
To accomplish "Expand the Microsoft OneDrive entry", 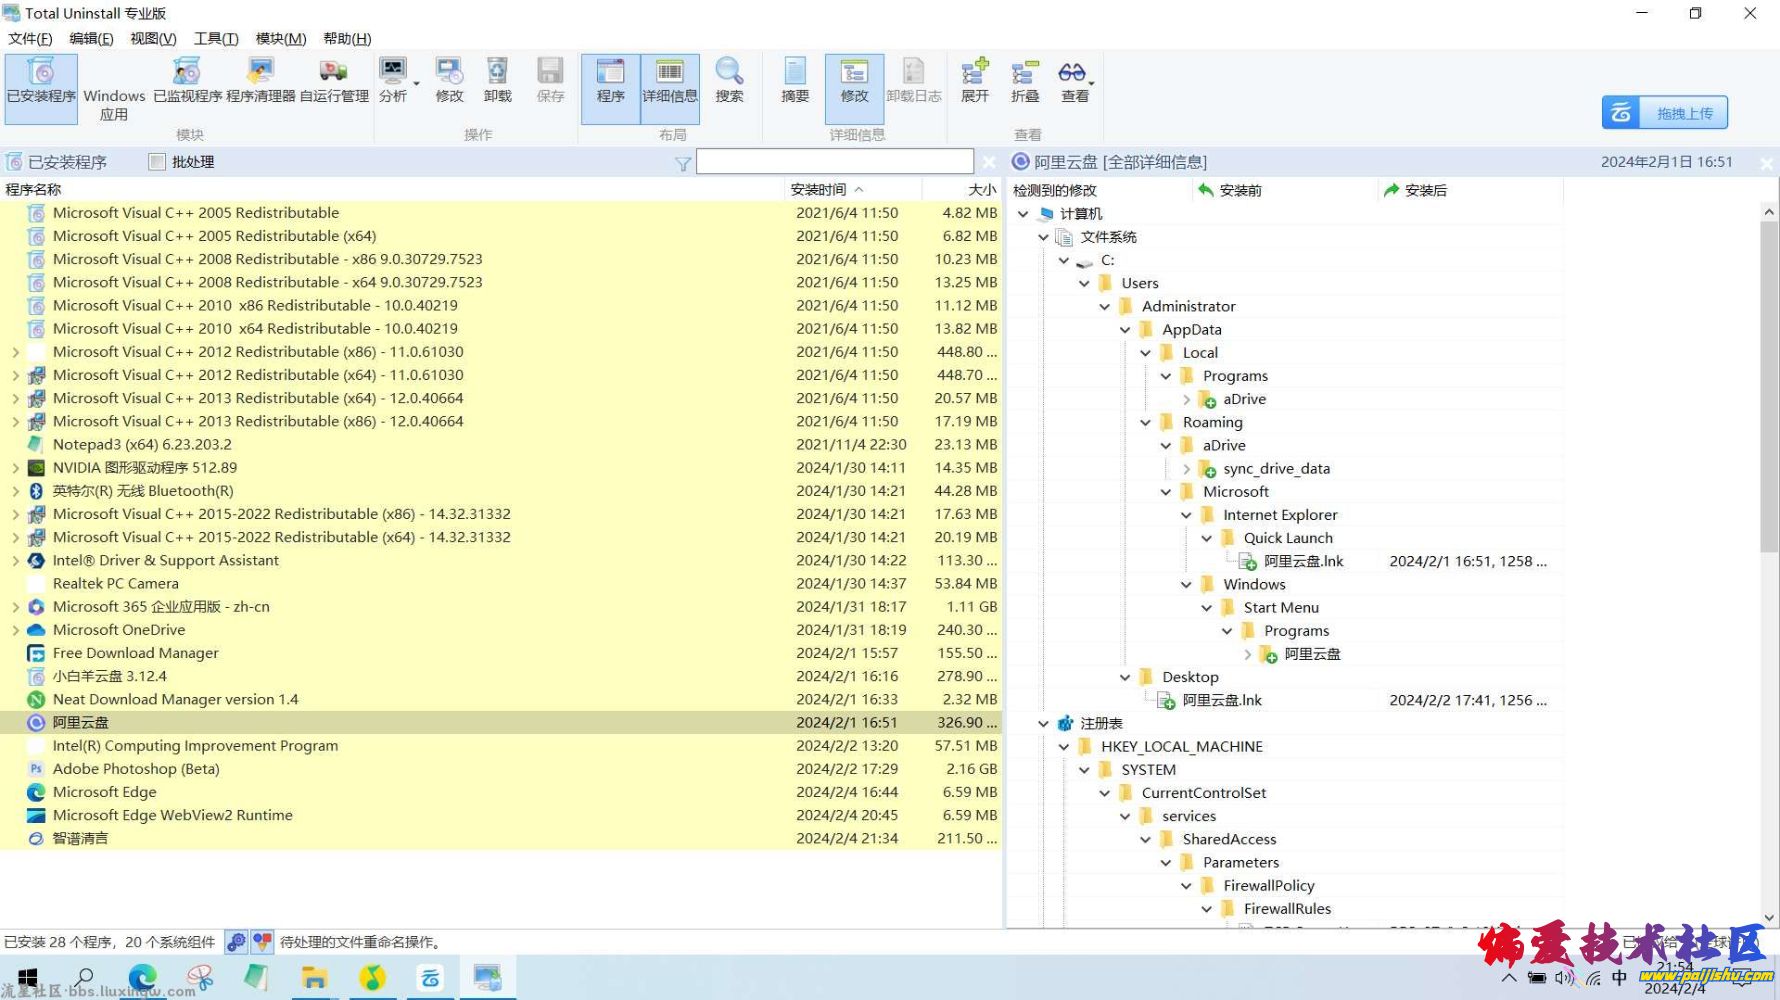I will pos(15,630).
